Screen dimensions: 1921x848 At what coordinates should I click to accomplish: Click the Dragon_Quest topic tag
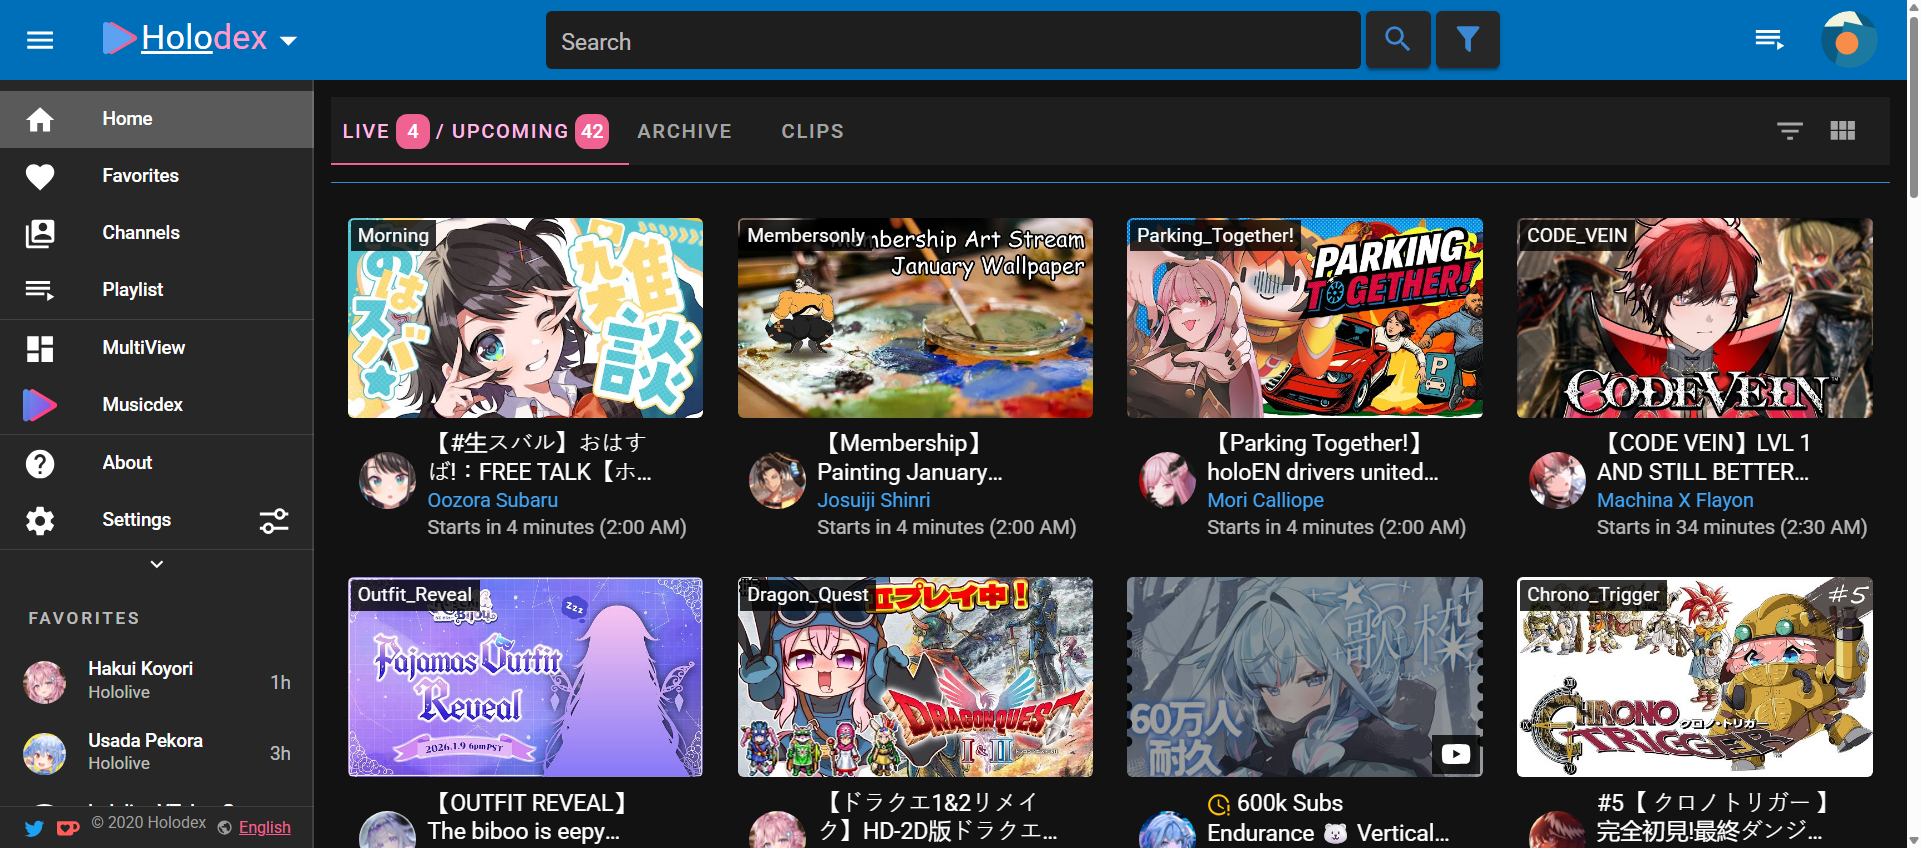[808, 594]
